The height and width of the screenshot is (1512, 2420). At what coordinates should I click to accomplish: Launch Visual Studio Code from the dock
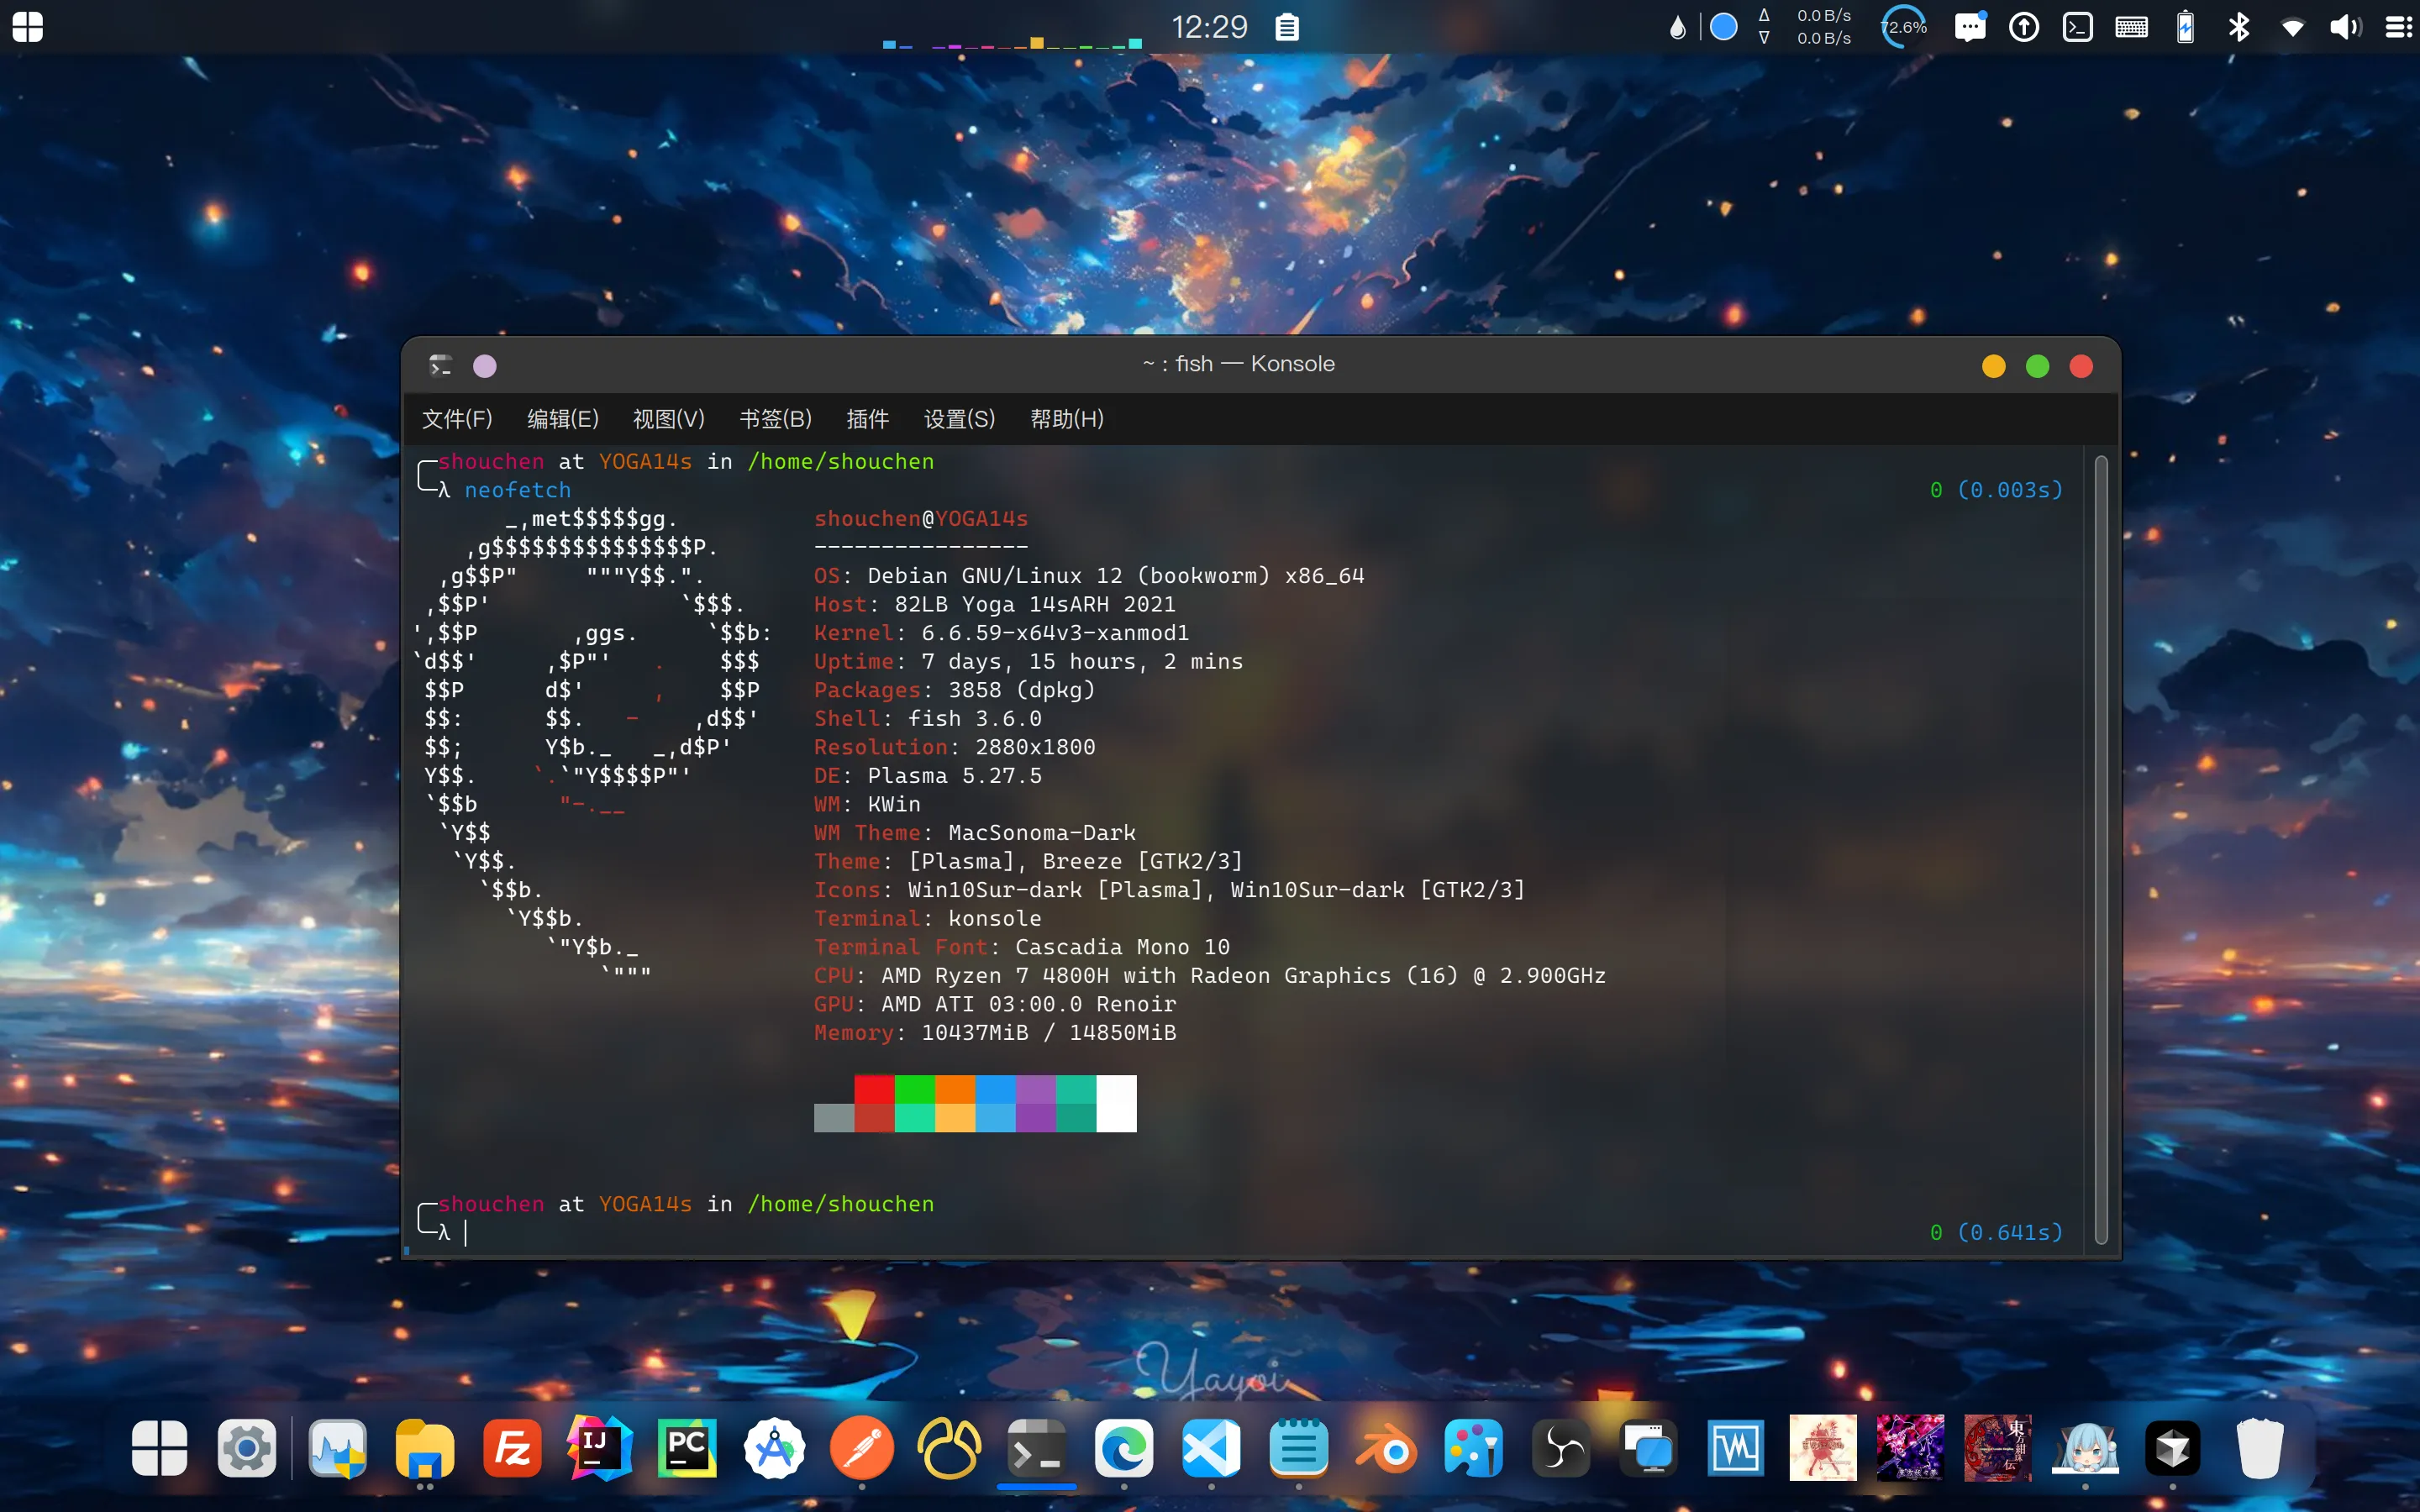pos(1211,1448)
